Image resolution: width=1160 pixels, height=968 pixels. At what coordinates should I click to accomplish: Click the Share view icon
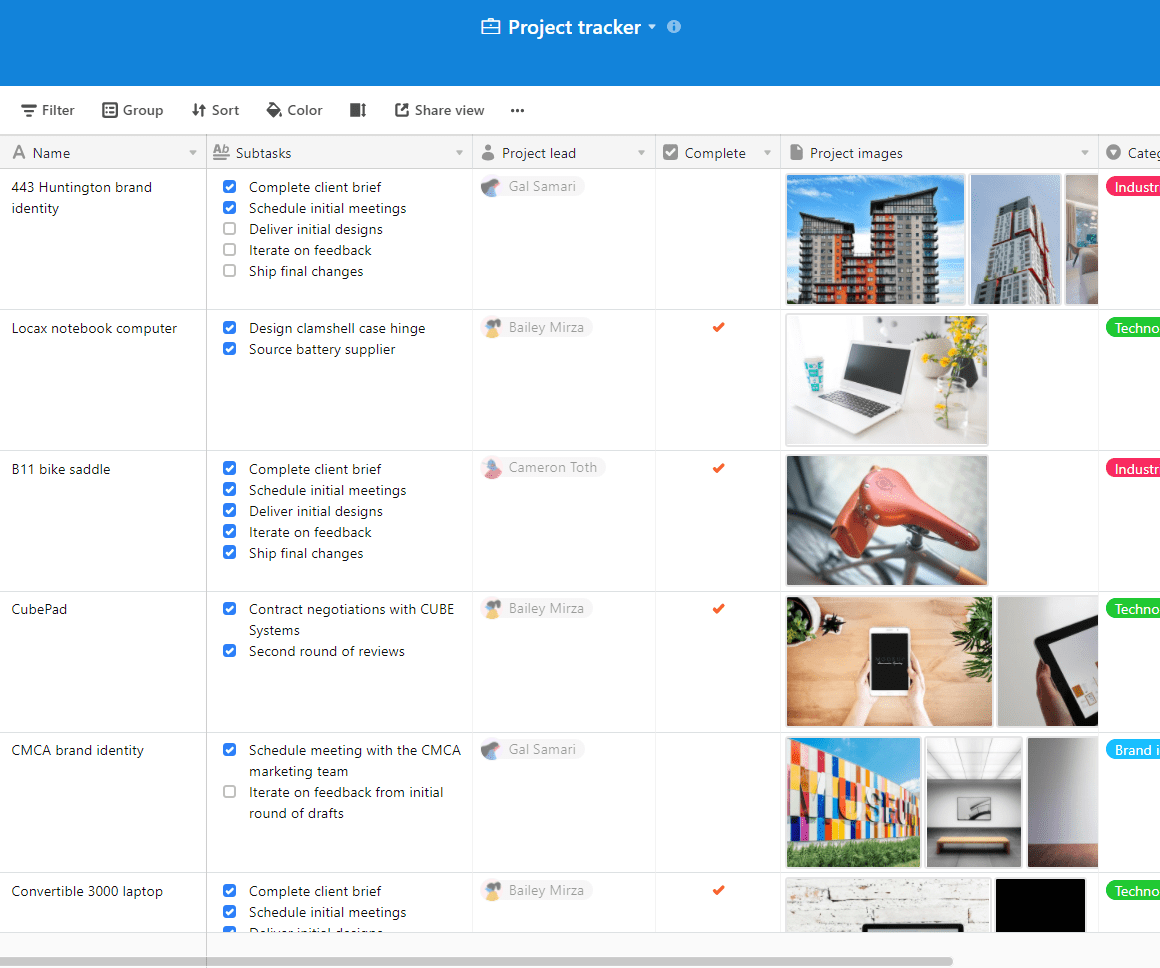(x=402, y=110)
